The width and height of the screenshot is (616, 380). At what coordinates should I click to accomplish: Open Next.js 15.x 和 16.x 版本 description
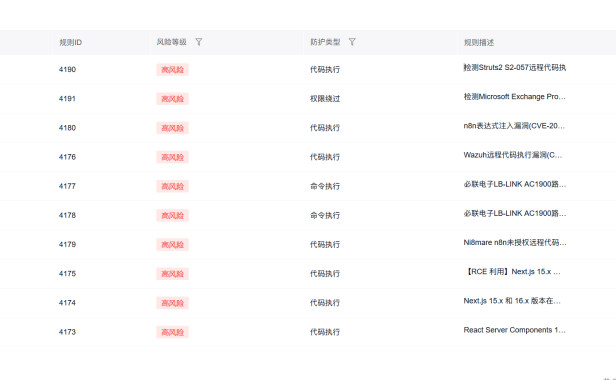tap(512, 301)
